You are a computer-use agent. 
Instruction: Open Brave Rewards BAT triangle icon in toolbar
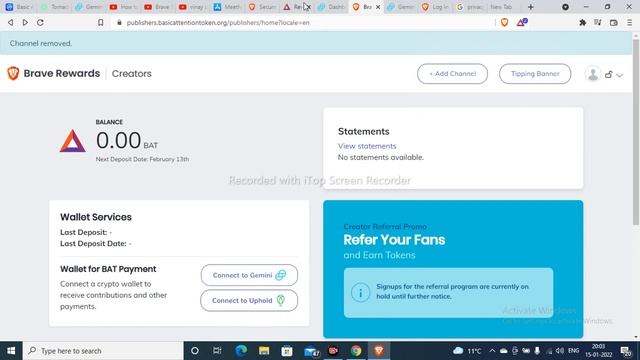522,22
